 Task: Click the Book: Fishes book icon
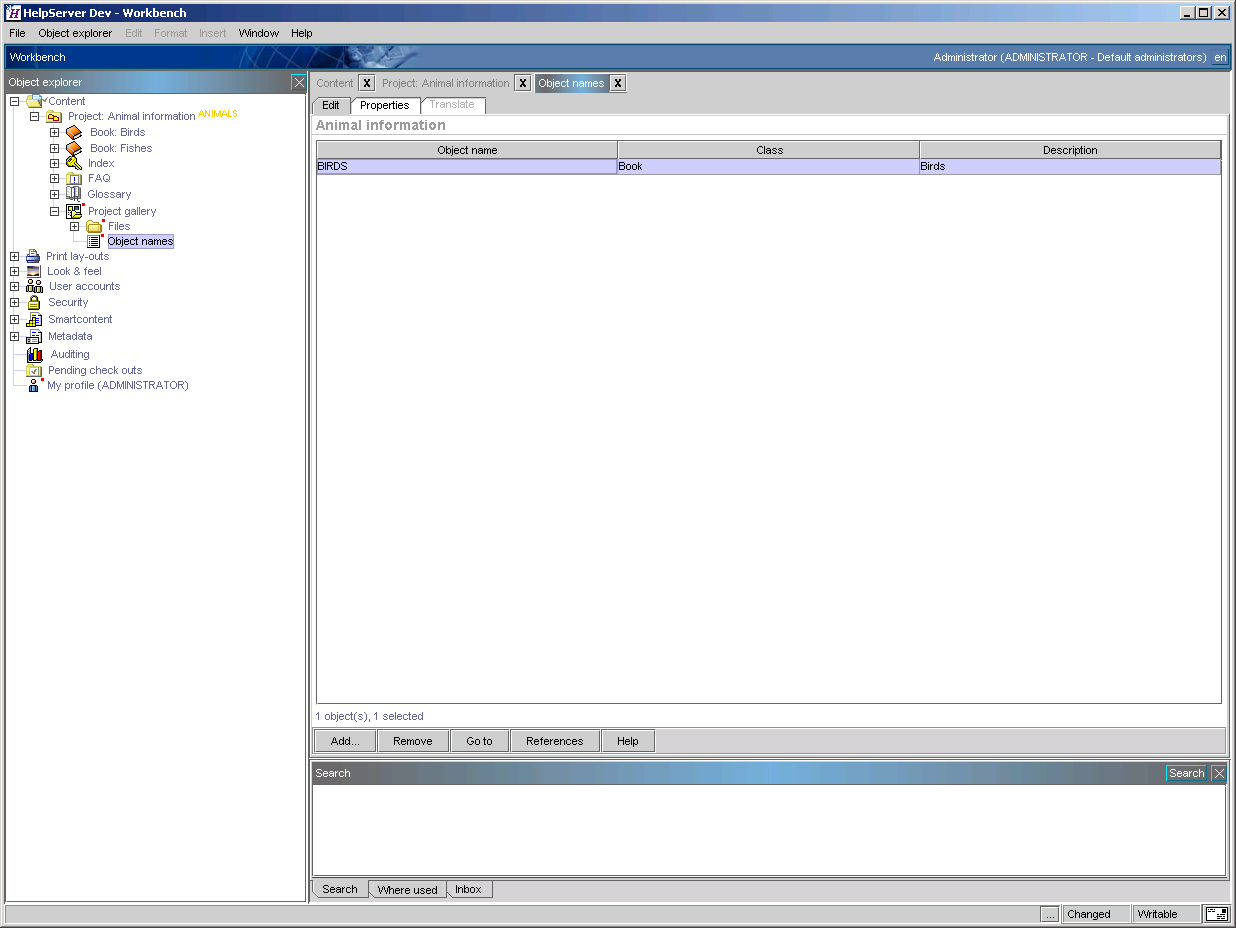point(74,148)
